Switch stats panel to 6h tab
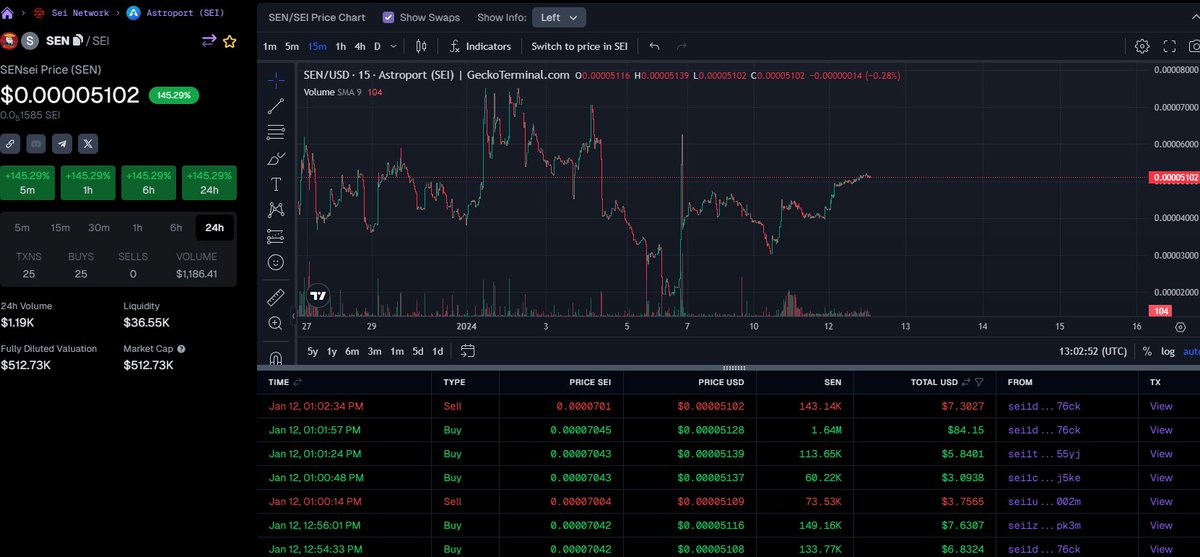Viewport: 1200px width, 557px height. [x=176, y=227]
